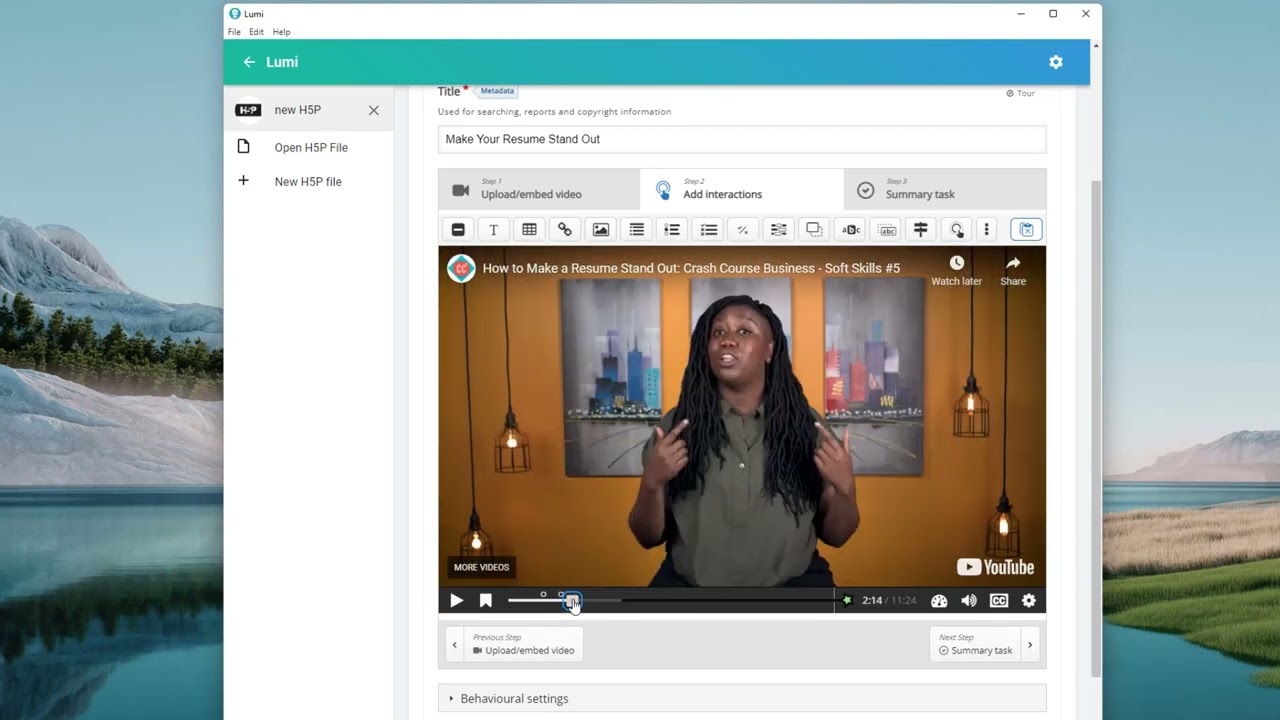Add a Statements summary interaction
Image resolution: width=1280 pixels, height=720 pixels.
pyautogui.click(x=636, y=230)
